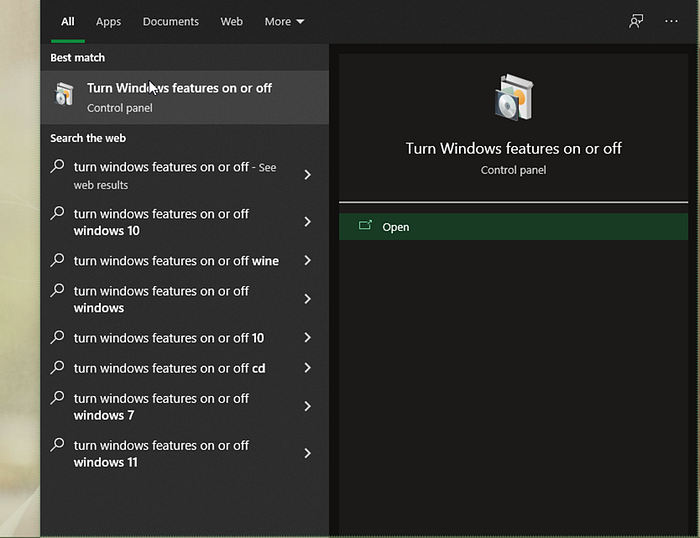This screenshot has width=700, height=538.
Task: Select suggestion ending in bold 'windows'
Action: 184,299
